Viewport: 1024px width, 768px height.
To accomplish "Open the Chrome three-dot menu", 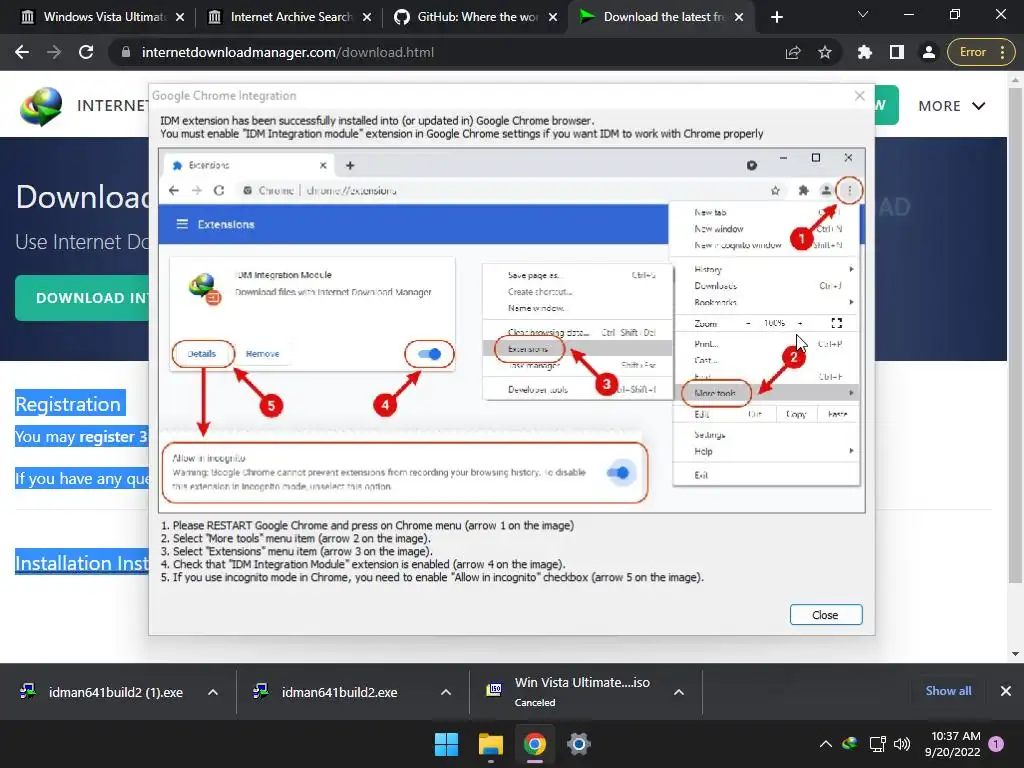I will point(1002,52).
